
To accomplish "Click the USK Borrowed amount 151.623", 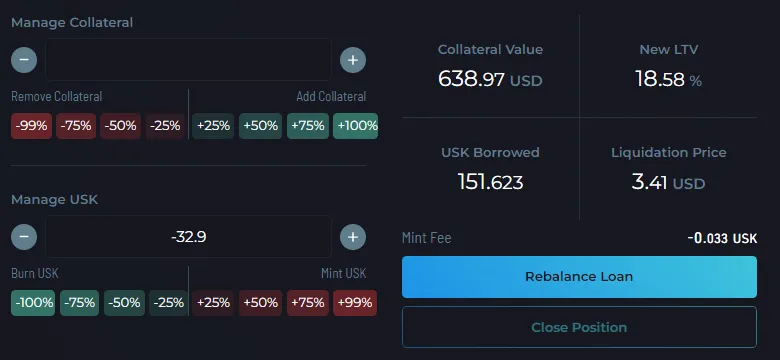I will tap(490, 182).
